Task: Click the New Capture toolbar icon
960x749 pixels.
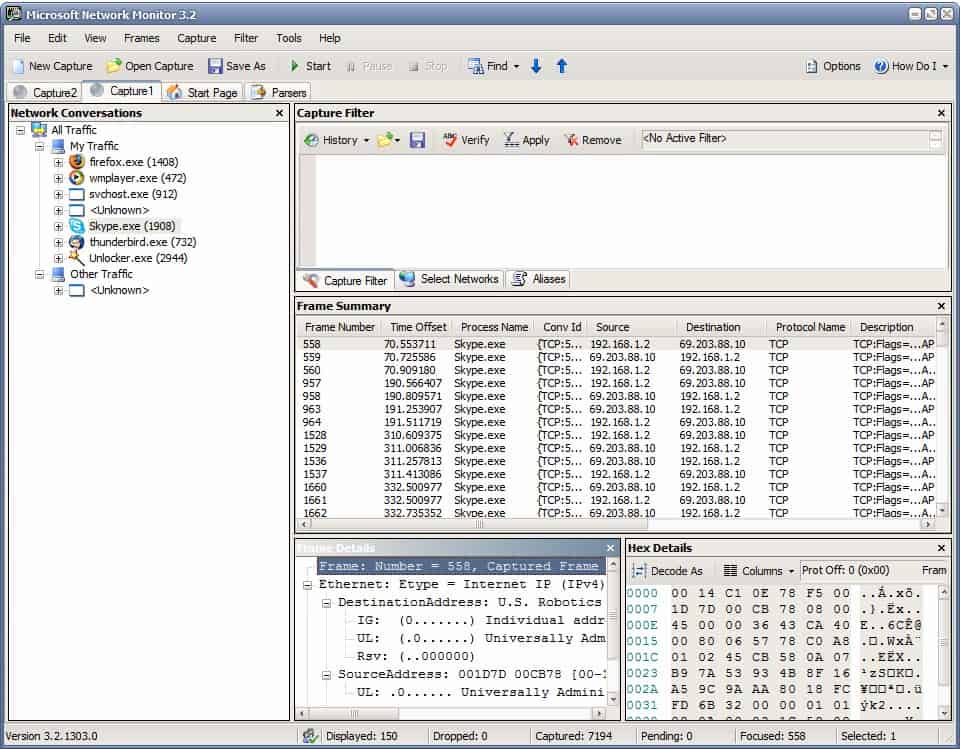Action: point(19,66)
